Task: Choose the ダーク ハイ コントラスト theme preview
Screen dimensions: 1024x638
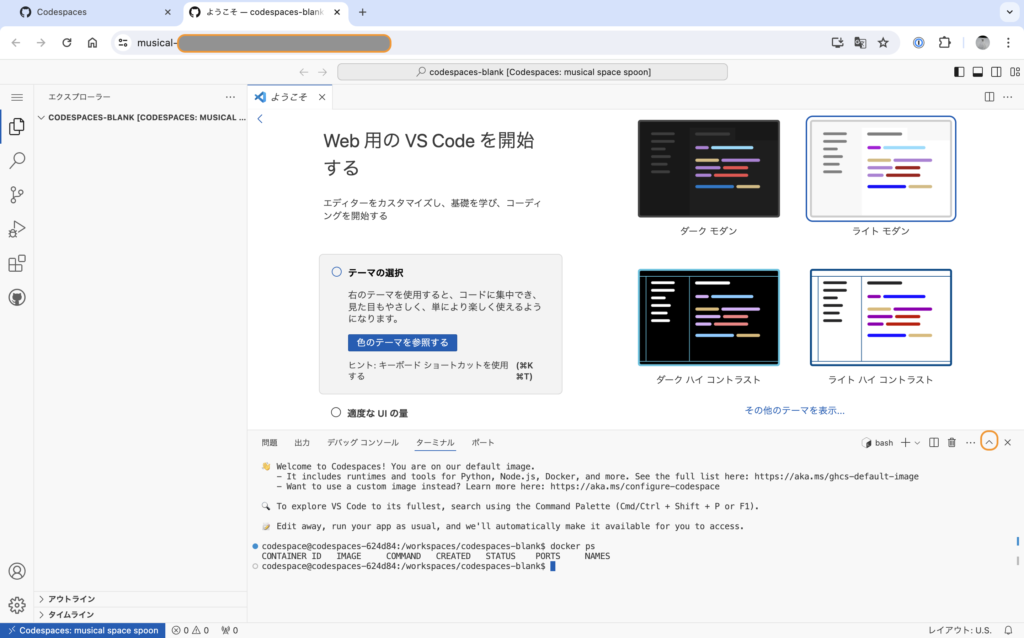Action: (x=709, y=317)
